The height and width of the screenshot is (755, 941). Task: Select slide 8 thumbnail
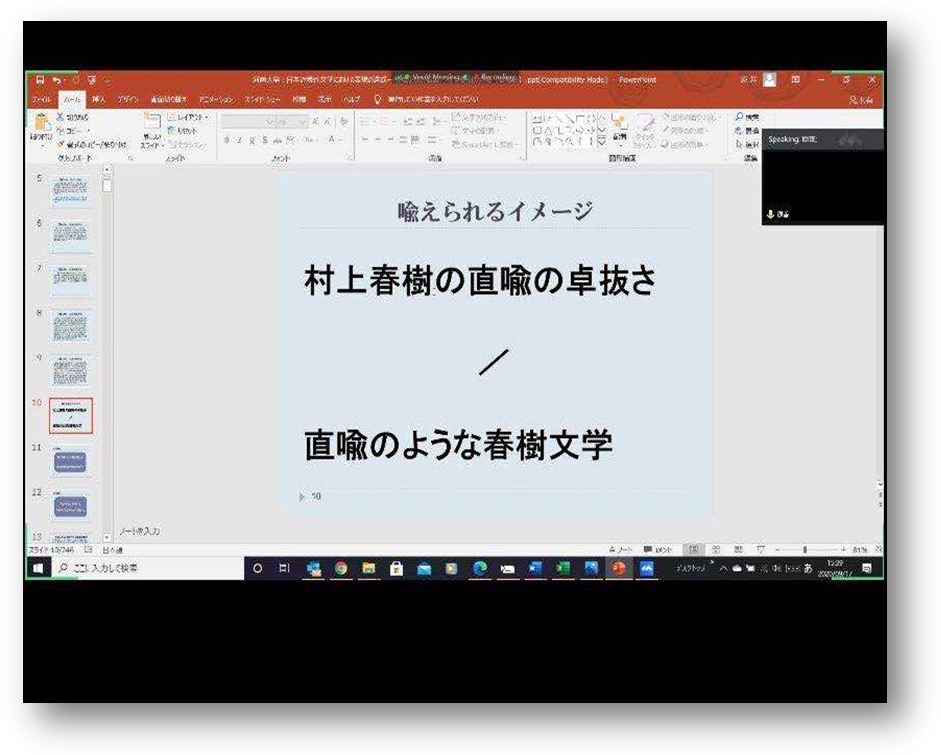pos(70,326)
